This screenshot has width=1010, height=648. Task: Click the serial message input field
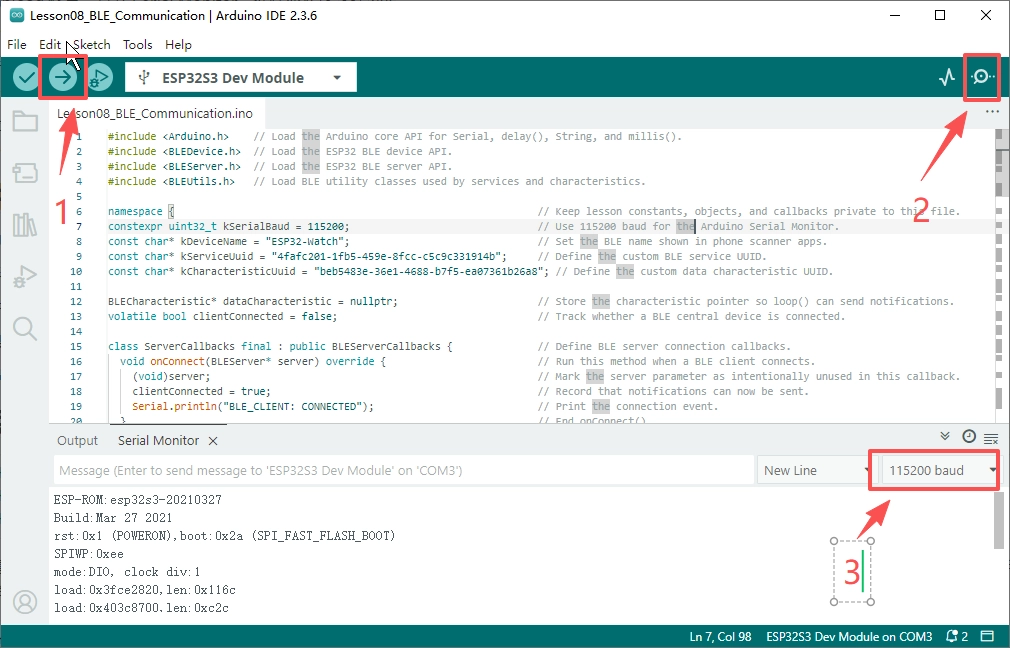(404, 470)
